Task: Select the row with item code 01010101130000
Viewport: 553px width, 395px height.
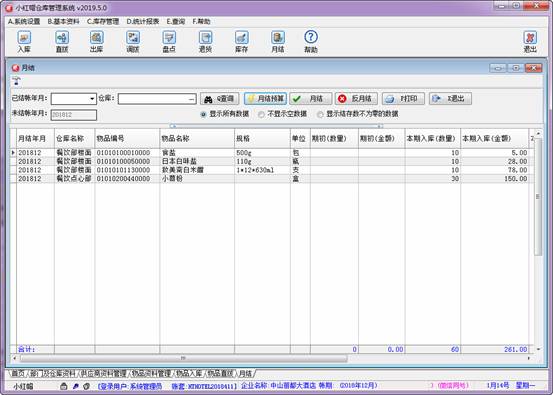Action: pos(272,170)
